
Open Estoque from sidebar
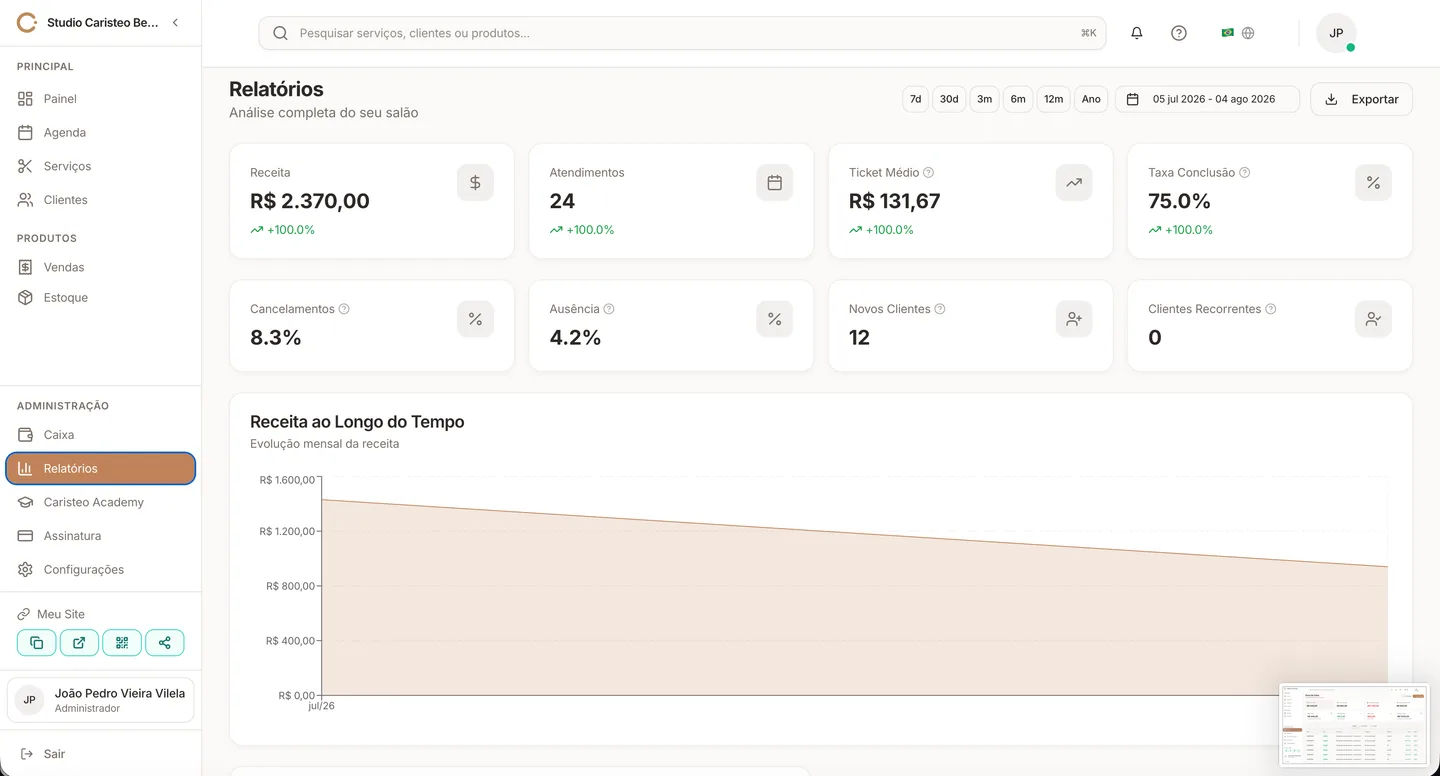coord(100,297)
